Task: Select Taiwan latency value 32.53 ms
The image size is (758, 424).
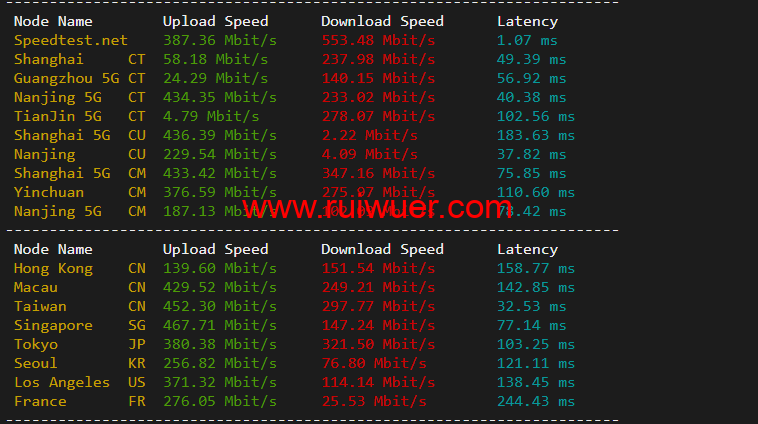Action: pos(531,307)
